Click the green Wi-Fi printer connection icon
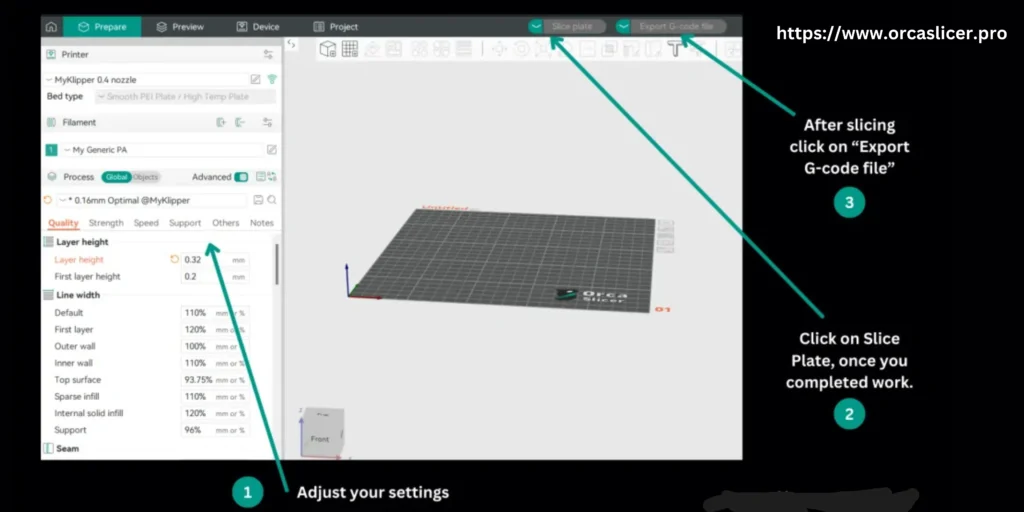The width and height of the screenshot is (1024, 512). [272, 80]
